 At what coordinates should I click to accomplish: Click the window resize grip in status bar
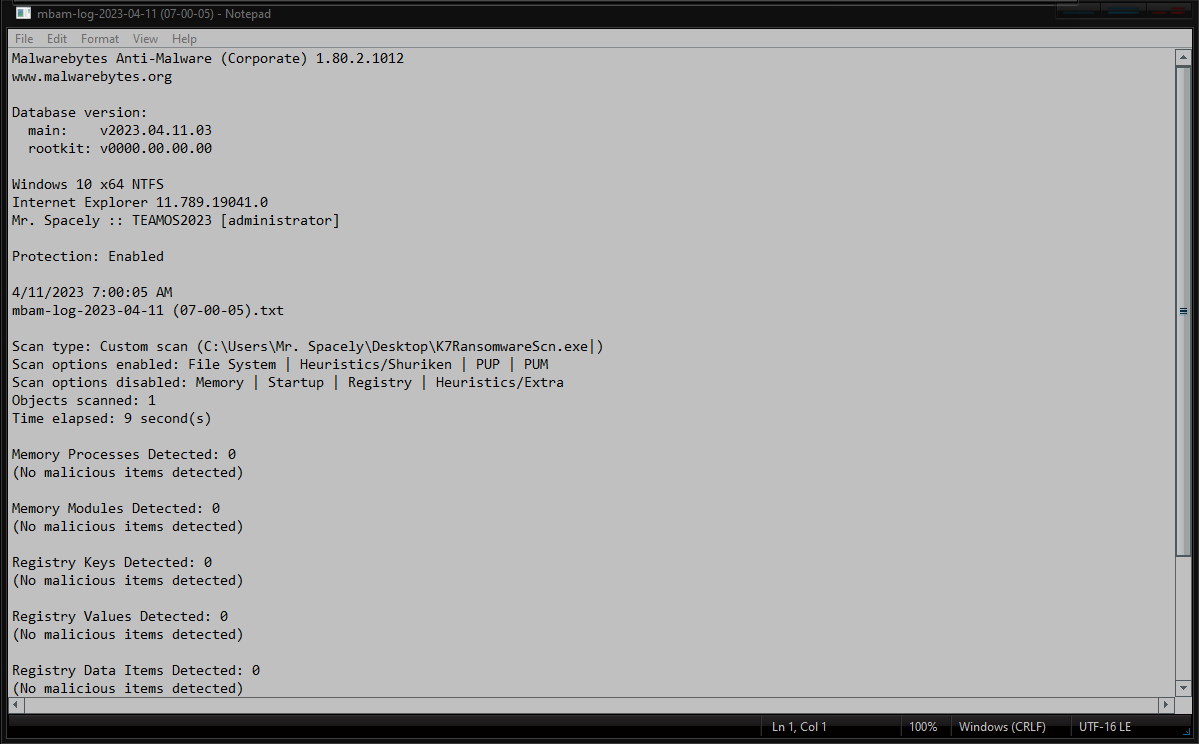point(1186,732)
